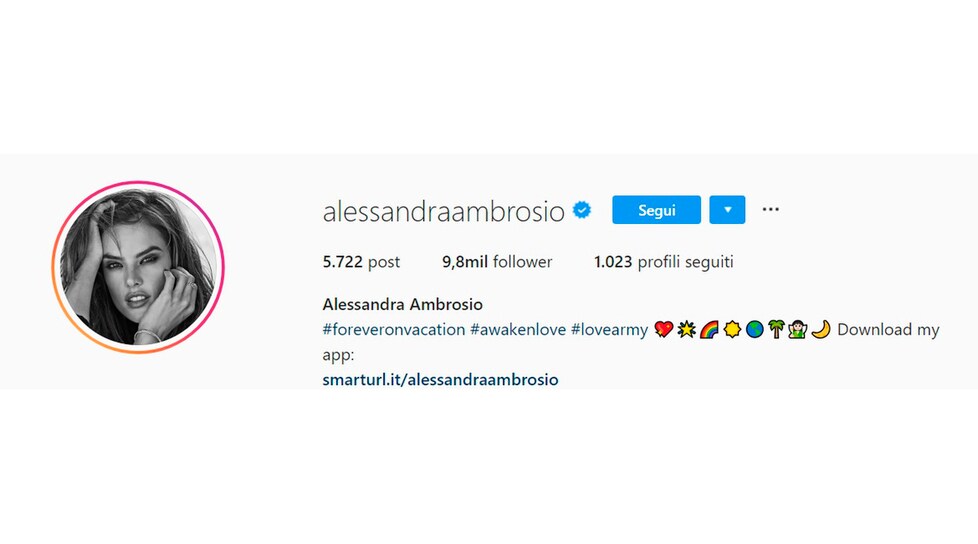Click the crescent moon emoji in bio
978x544 pixels.
tap(821, 329)
